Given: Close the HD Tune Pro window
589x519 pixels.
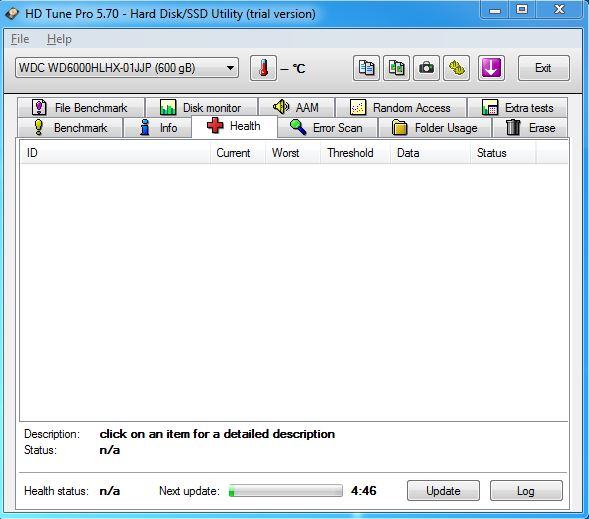Looking at the screenshot, I should point(559,9).
